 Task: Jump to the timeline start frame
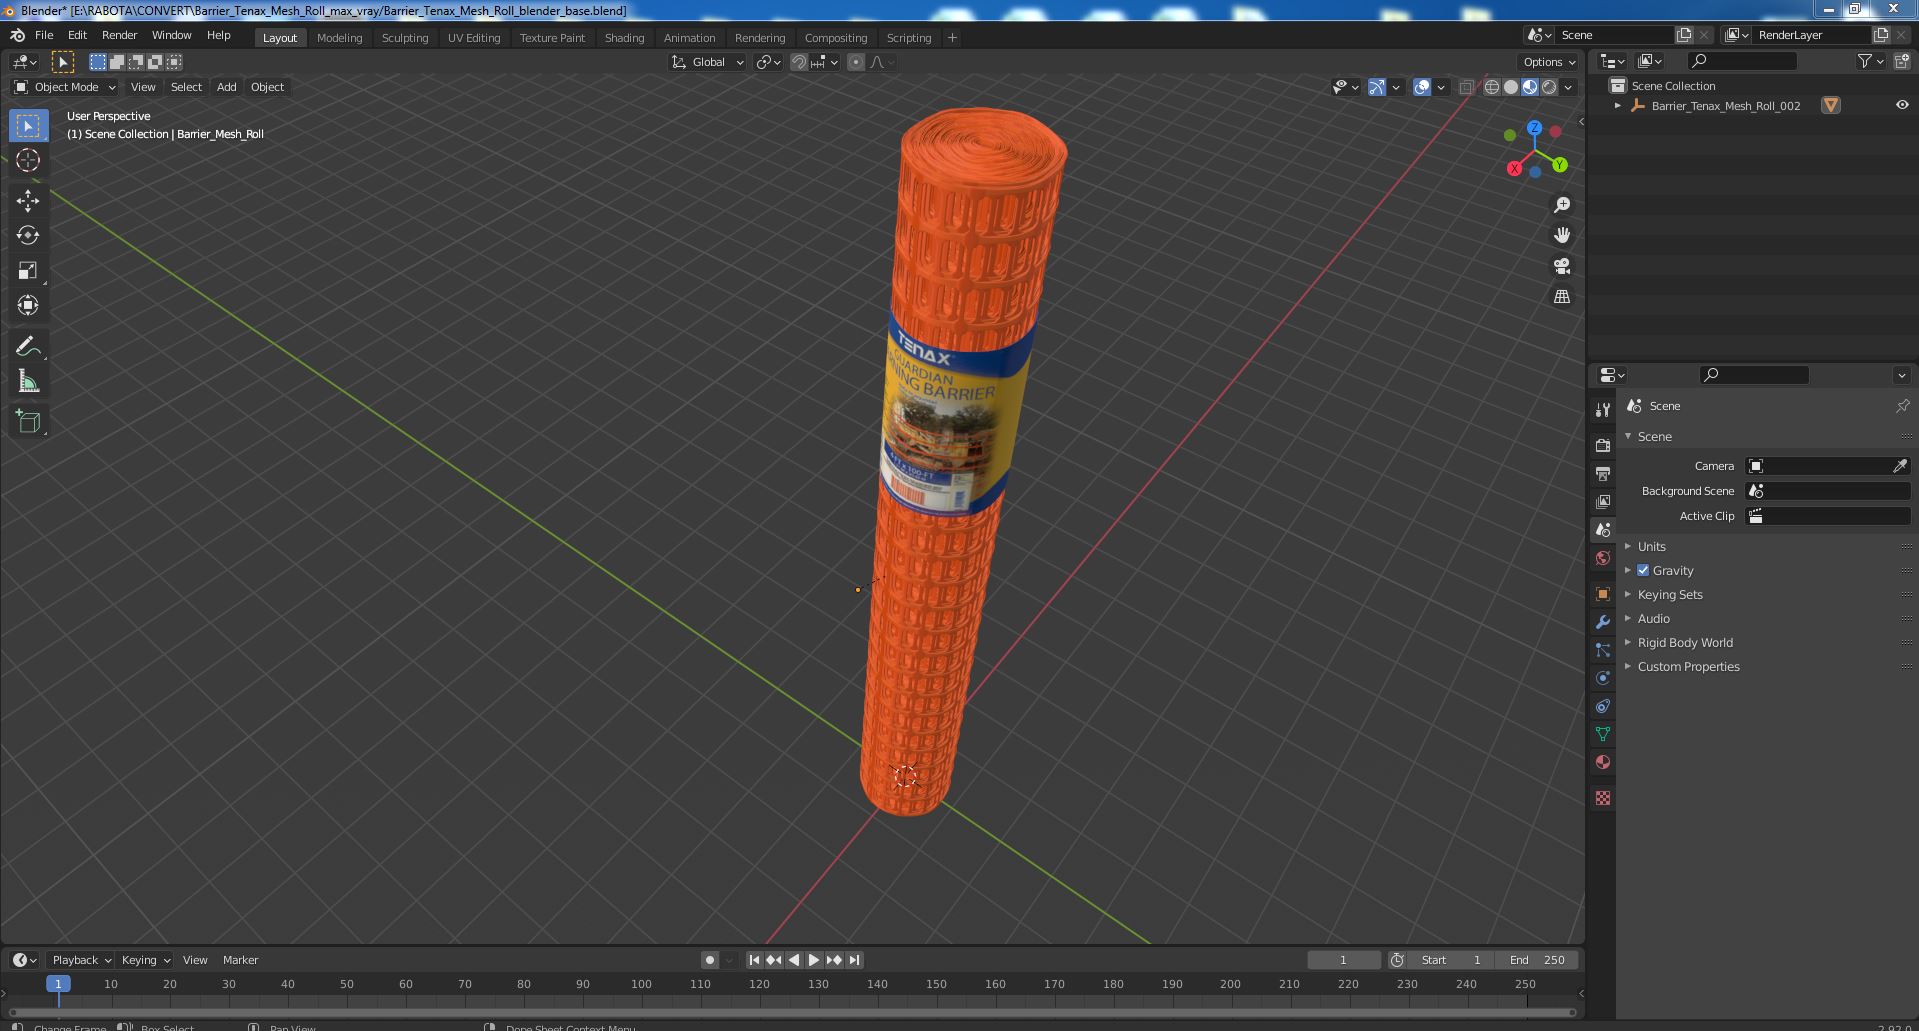point(754,960)
